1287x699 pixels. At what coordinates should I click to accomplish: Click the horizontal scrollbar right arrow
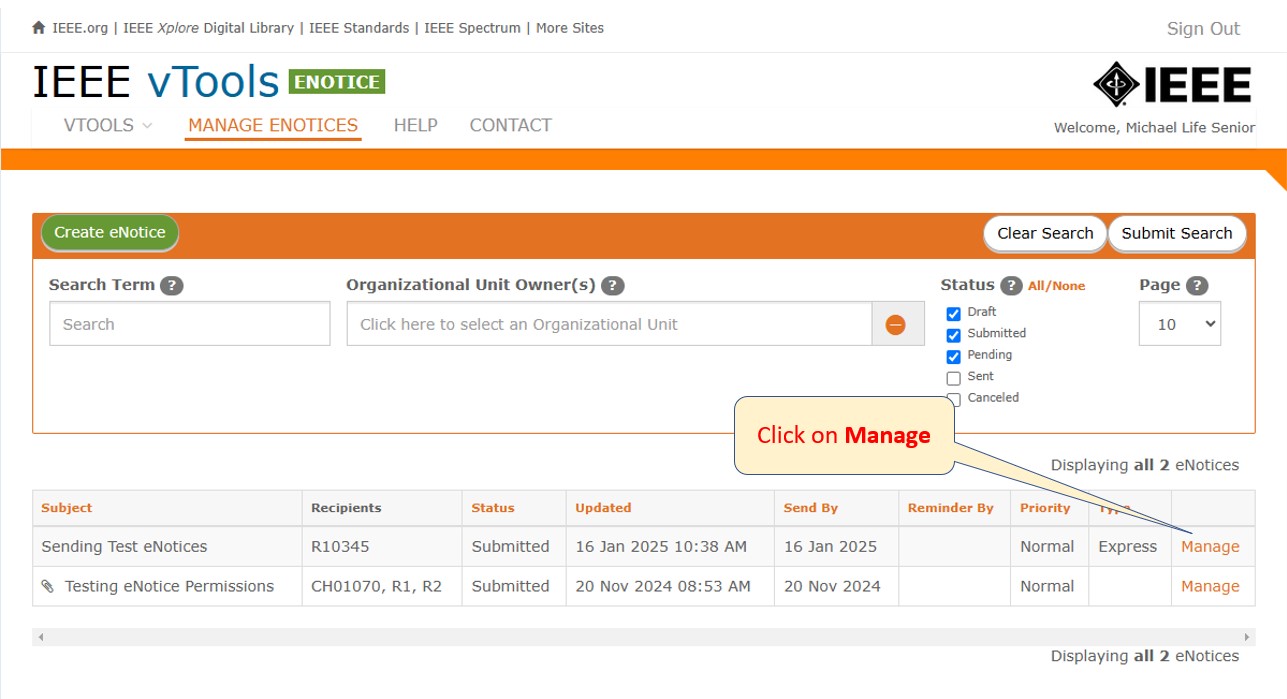click(1247, 637)
